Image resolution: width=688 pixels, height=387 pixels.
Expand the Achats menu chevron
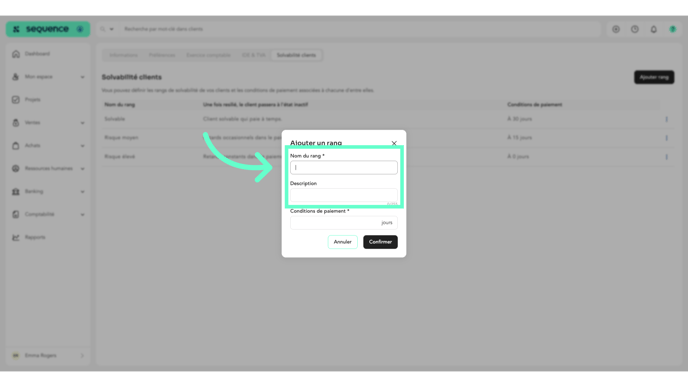click(x=82, y=146)
